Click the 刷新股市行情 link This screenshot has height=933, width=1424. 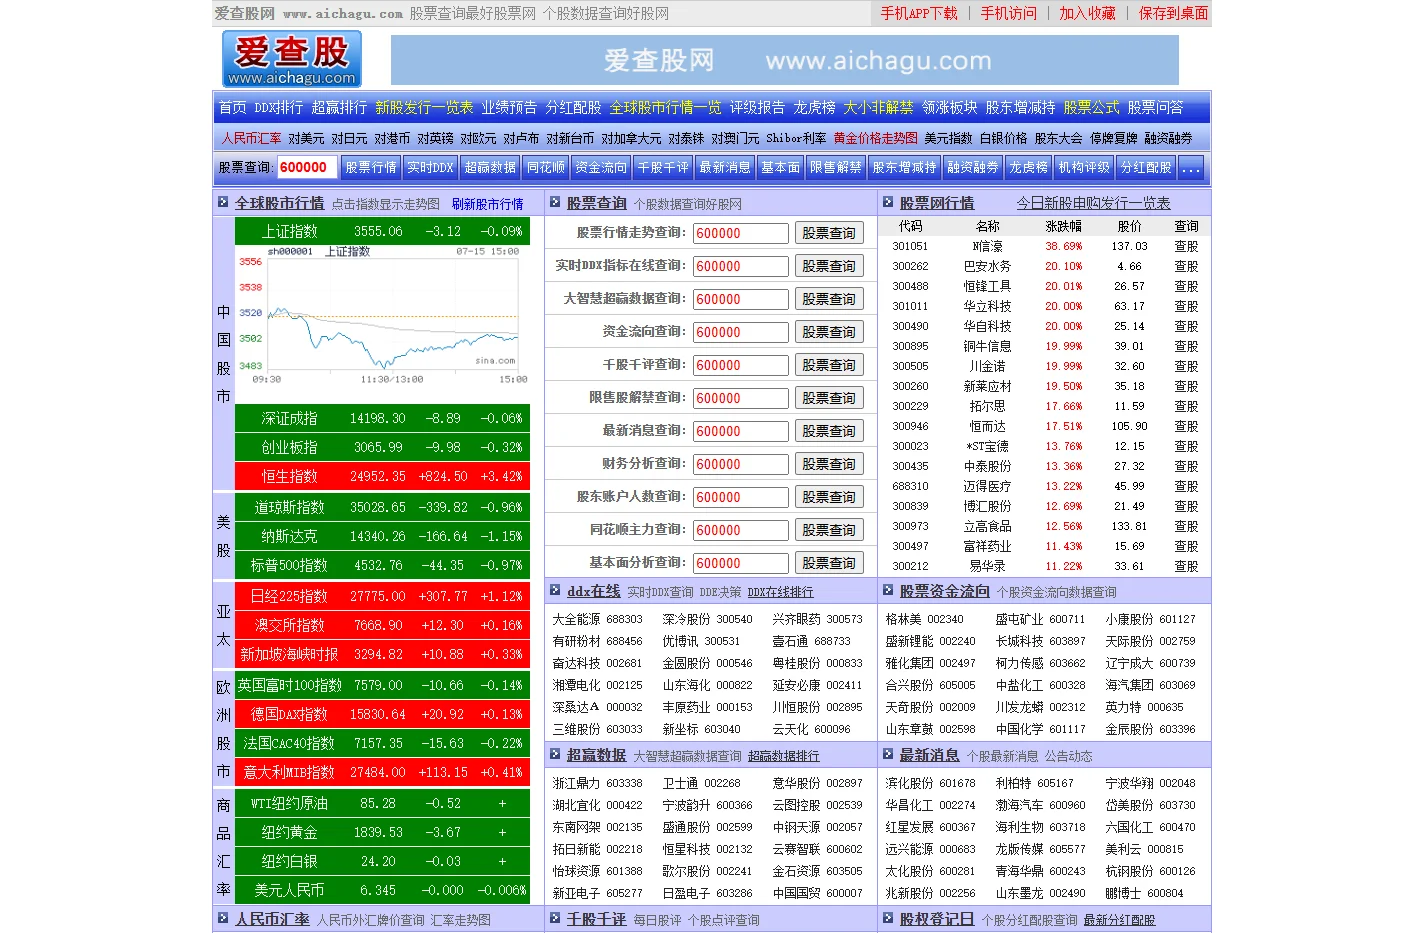pyautogui.click(x=487, y=203)
